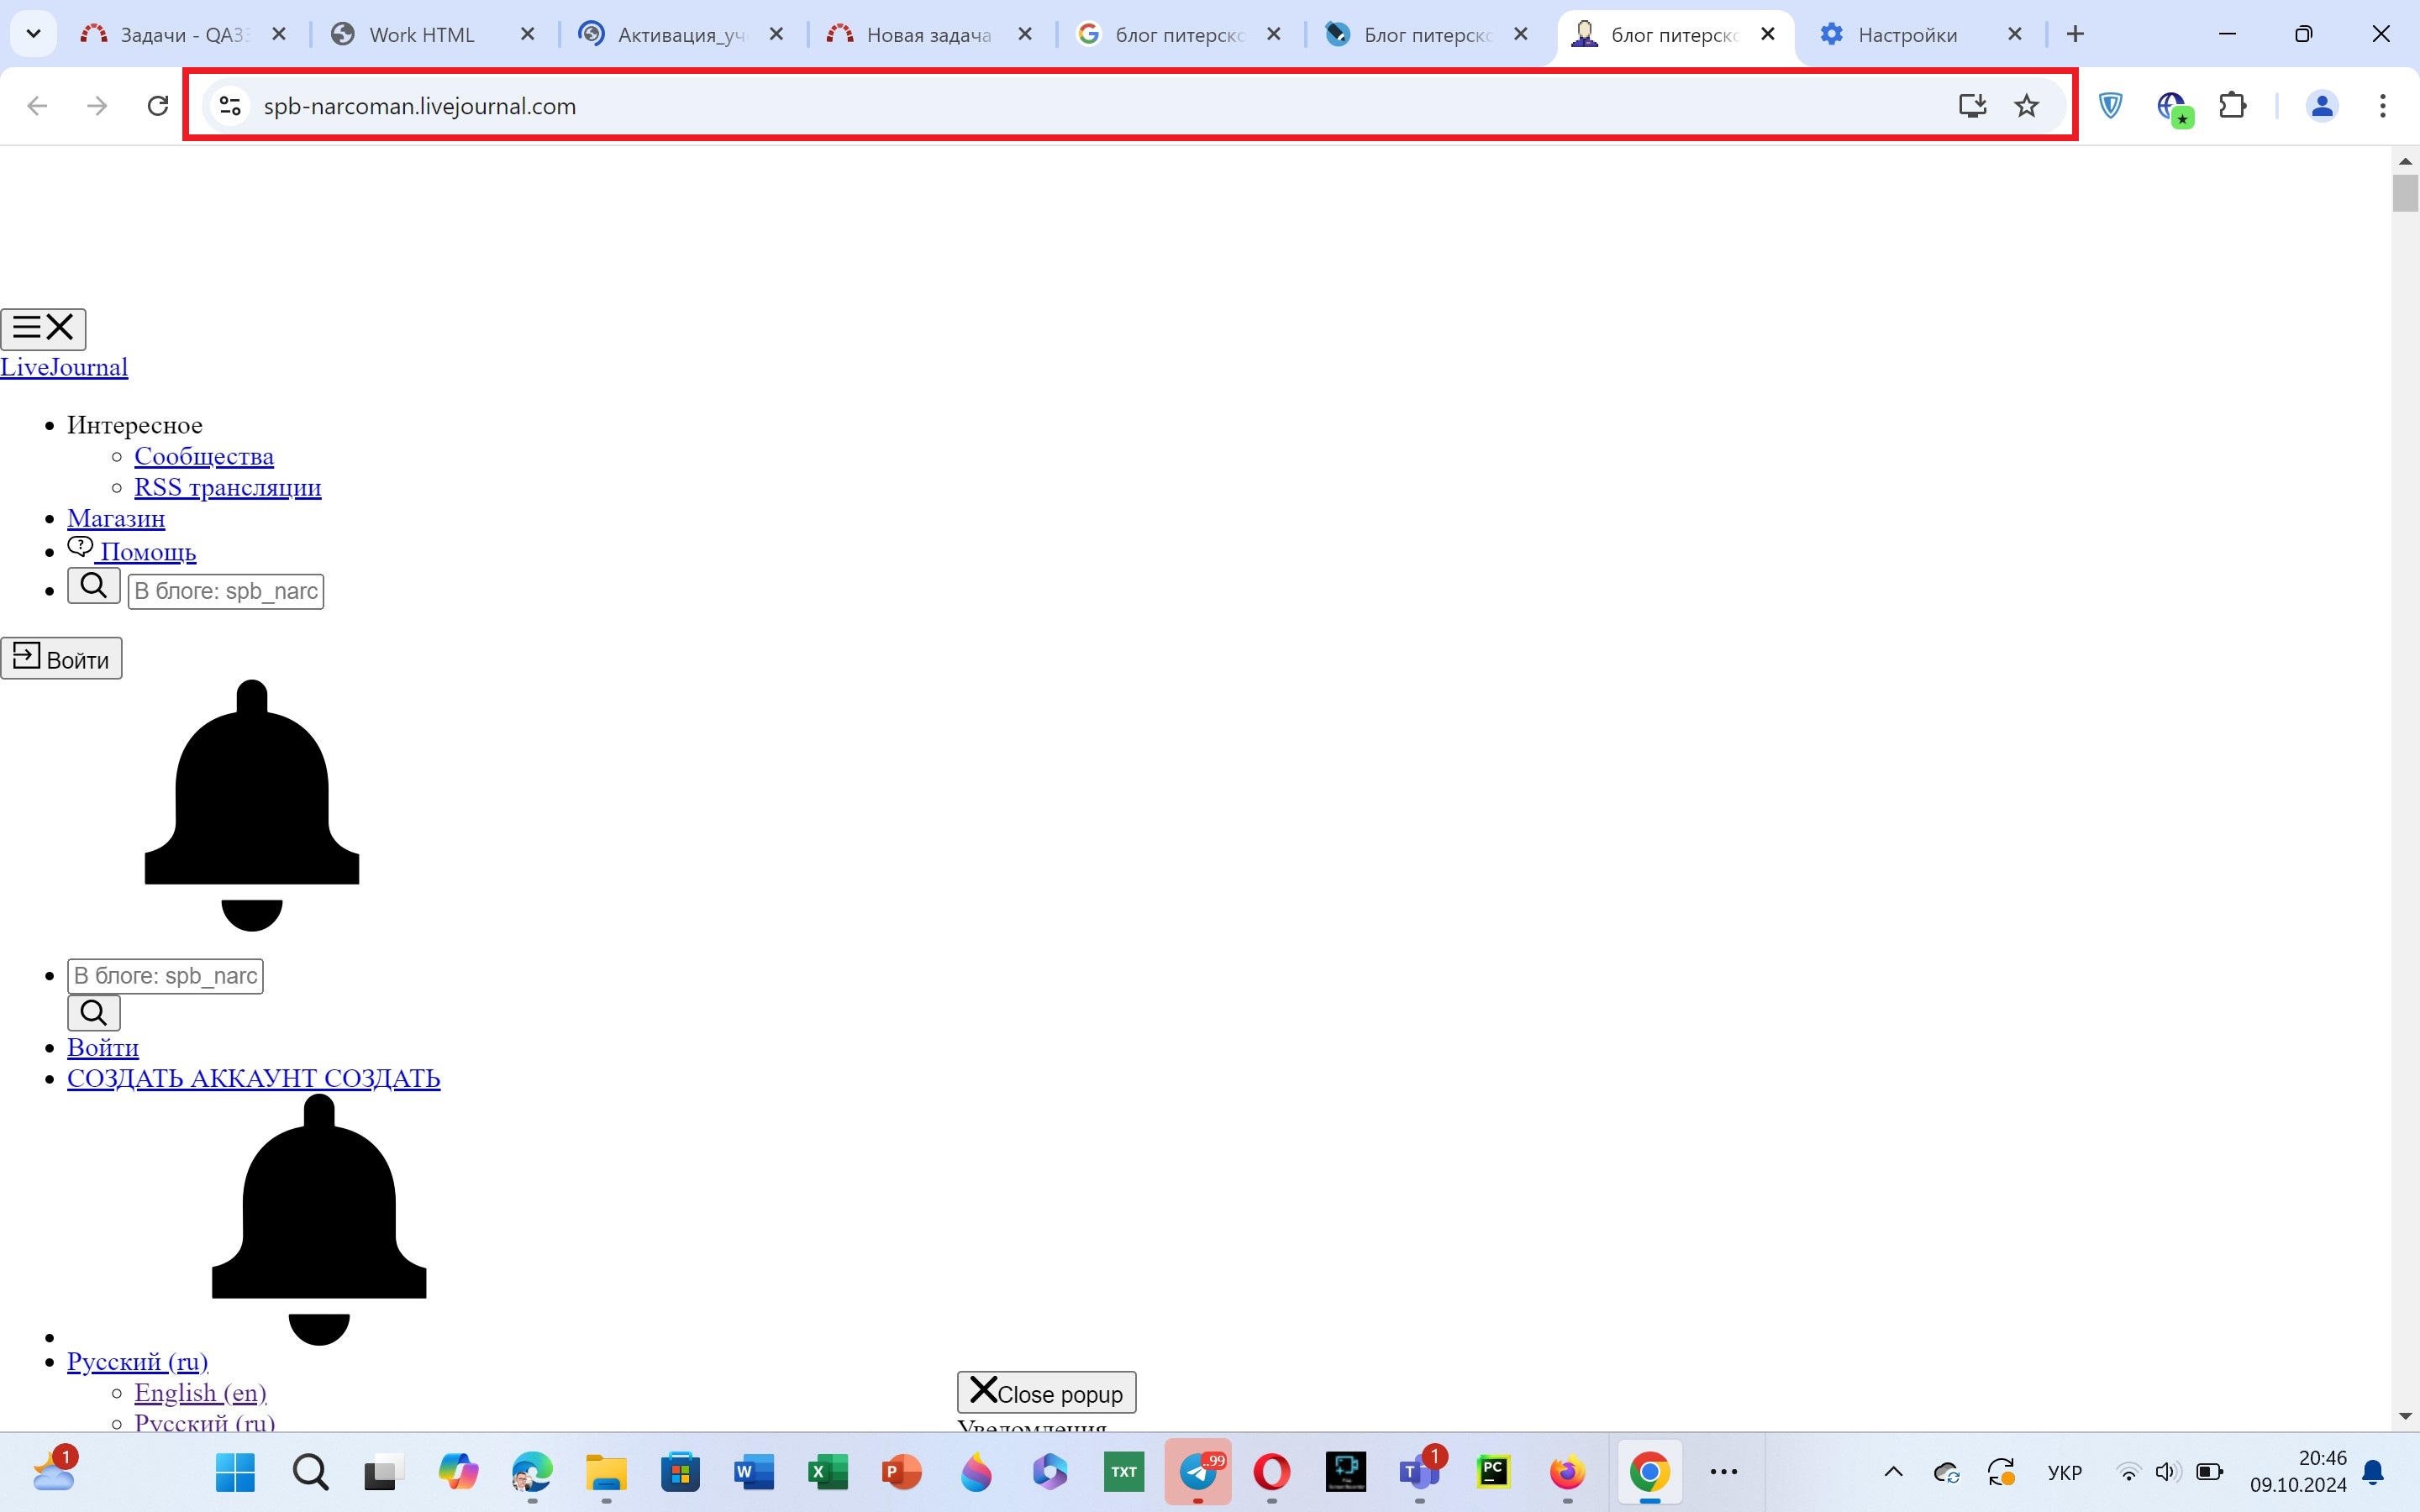
Task: Switch to the Work HTML tab
Action: tap(421, 35)
